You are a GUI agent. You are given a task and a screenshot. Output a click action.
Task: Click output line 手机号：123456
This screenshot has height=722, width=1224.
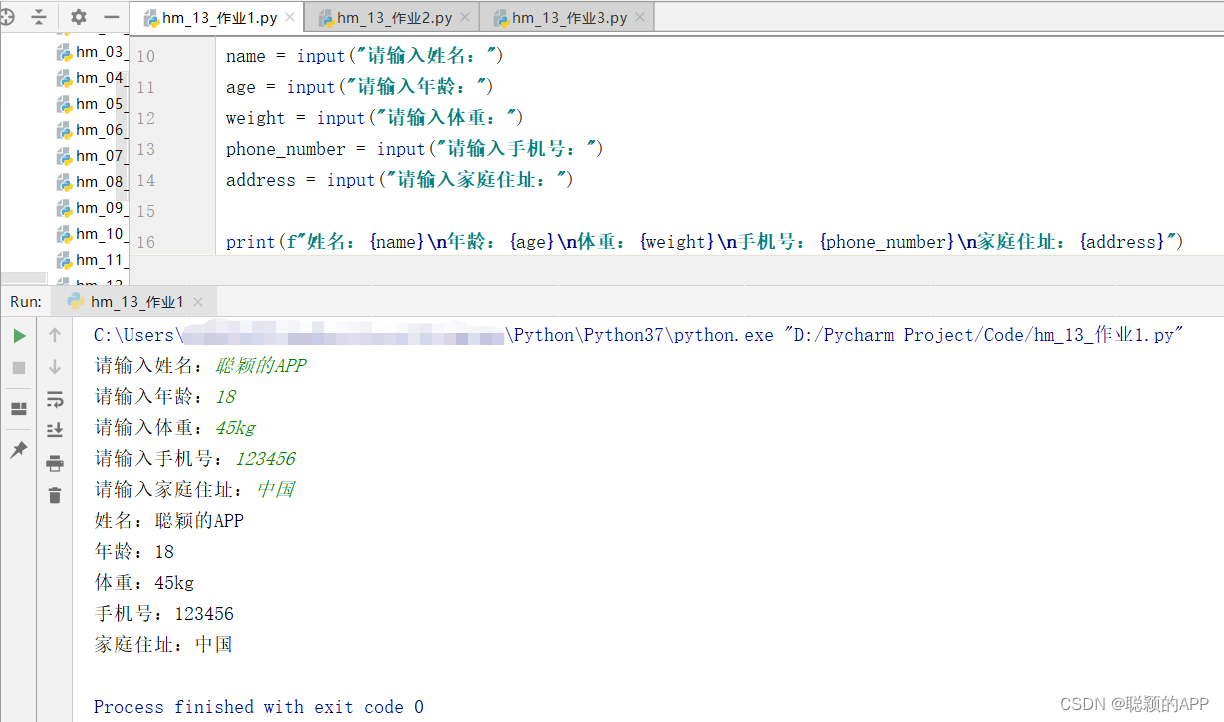(164, 614)
